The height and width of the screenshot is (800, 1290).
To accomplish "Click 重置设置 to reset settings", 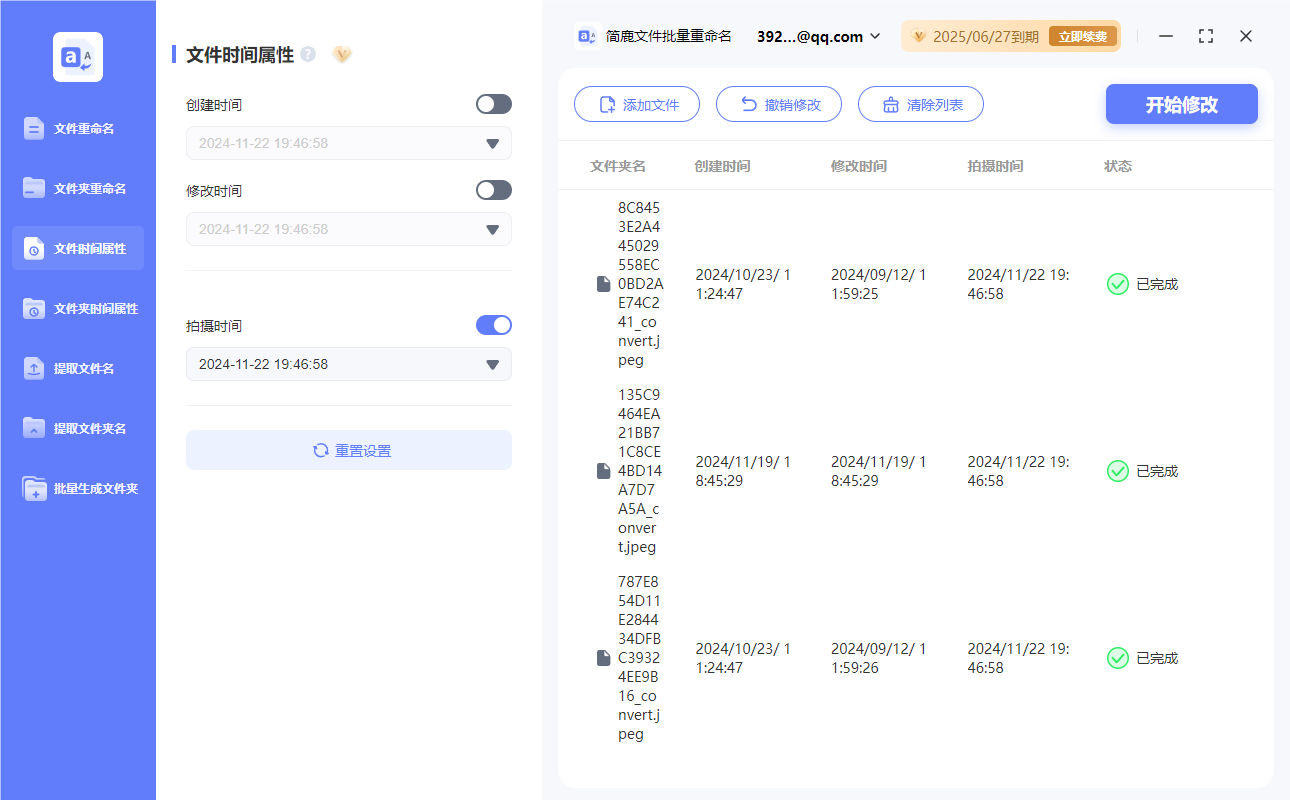I will point(348,449).
